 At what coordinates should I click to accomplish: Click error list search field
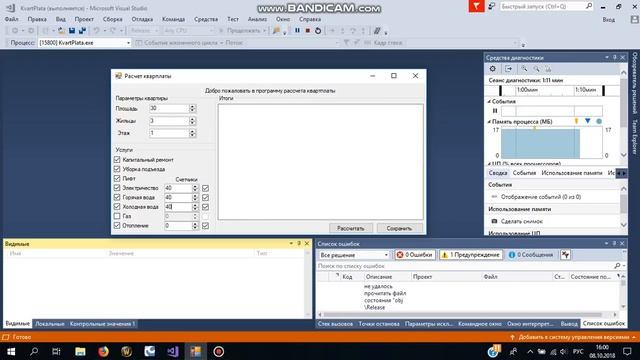(x=464, y=266)
